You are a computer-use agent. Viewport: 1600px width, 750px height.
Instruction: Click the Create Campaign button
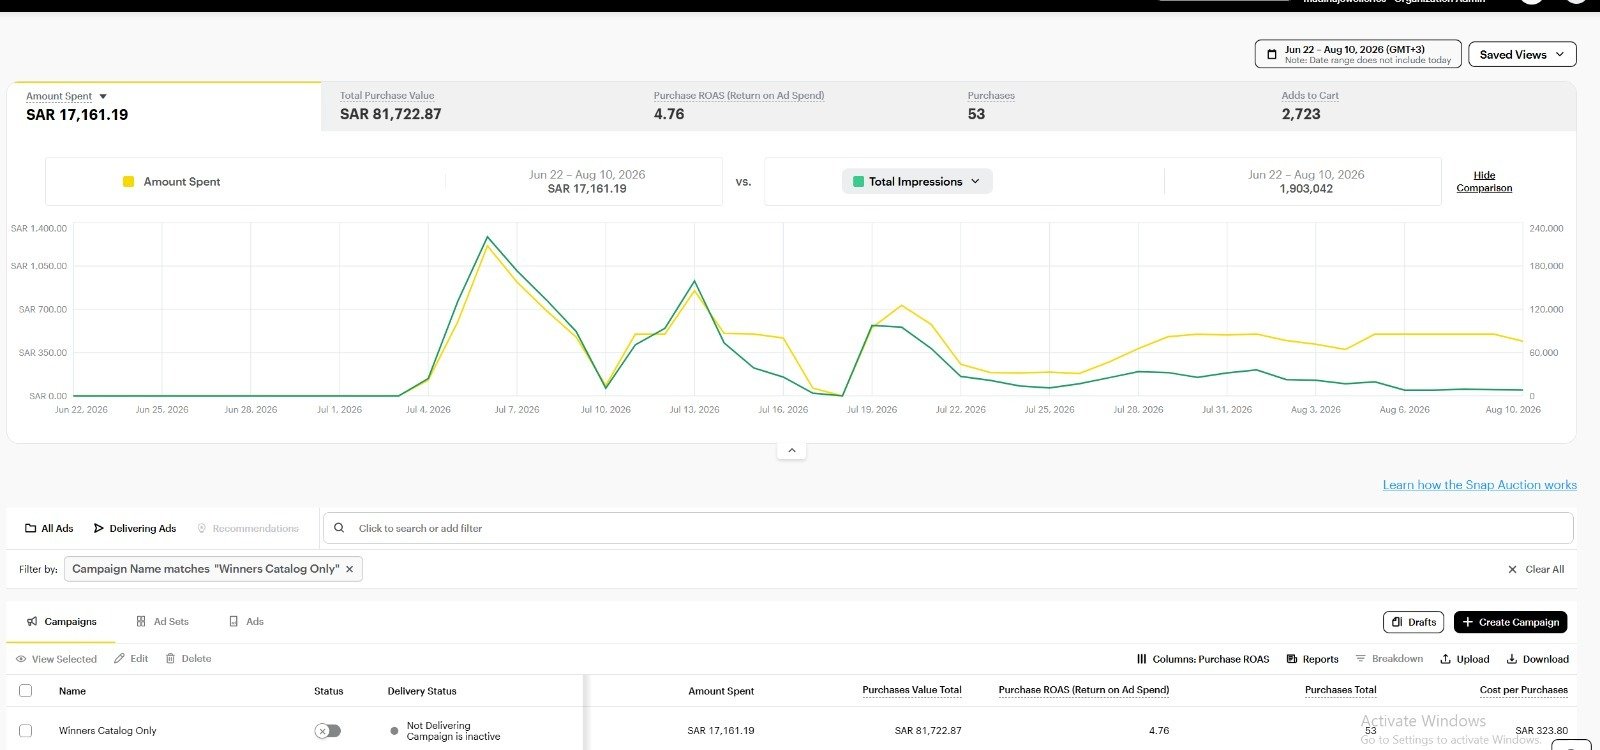click(x=1511, y=622)
